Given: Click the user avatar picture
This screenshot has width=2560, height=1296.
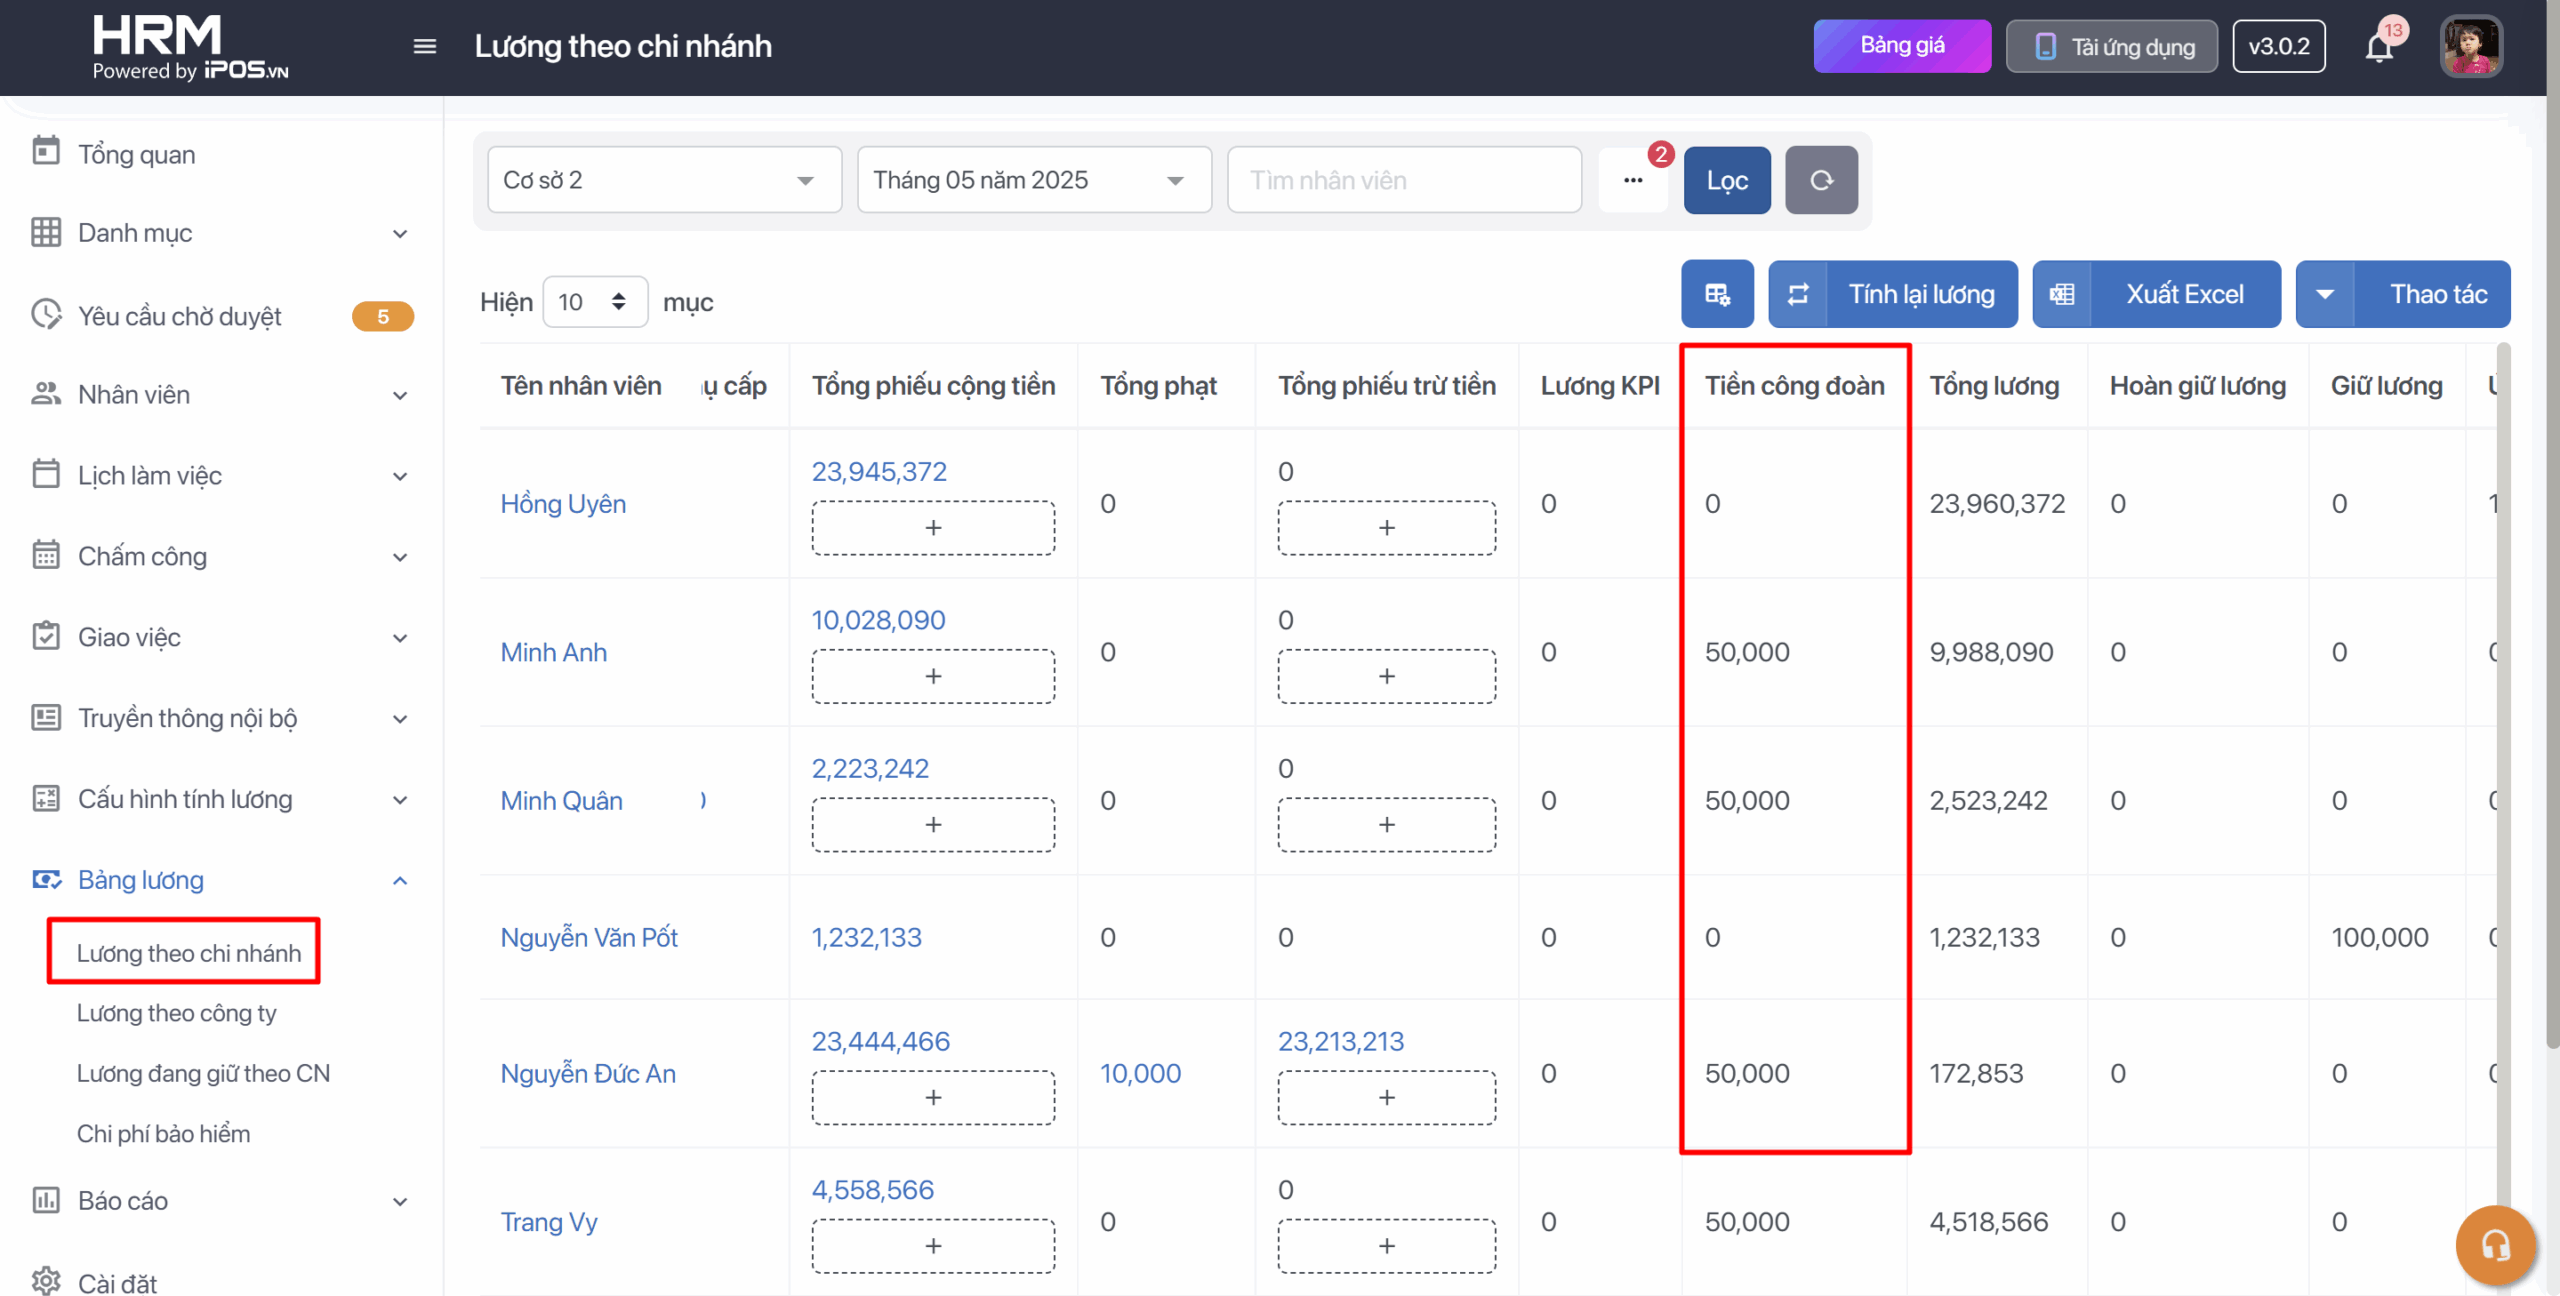Looking at the screenshot, I should tap(2471, 46).
